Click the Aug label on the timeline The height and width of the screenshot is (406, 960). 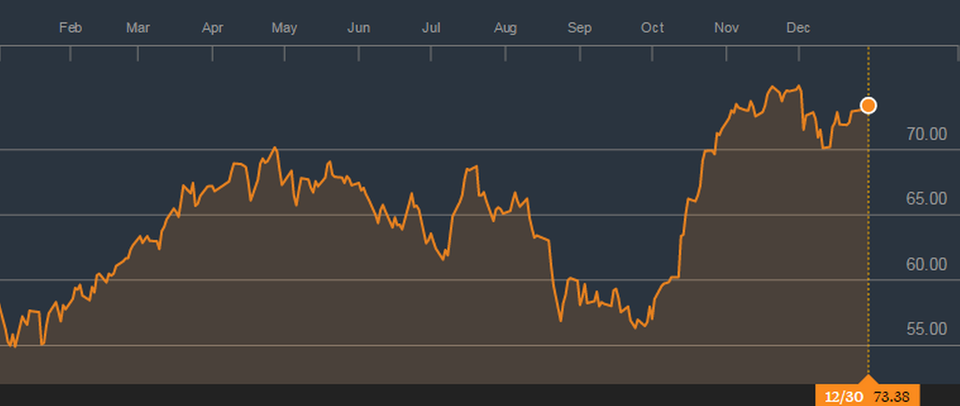(x=505, y=28)
